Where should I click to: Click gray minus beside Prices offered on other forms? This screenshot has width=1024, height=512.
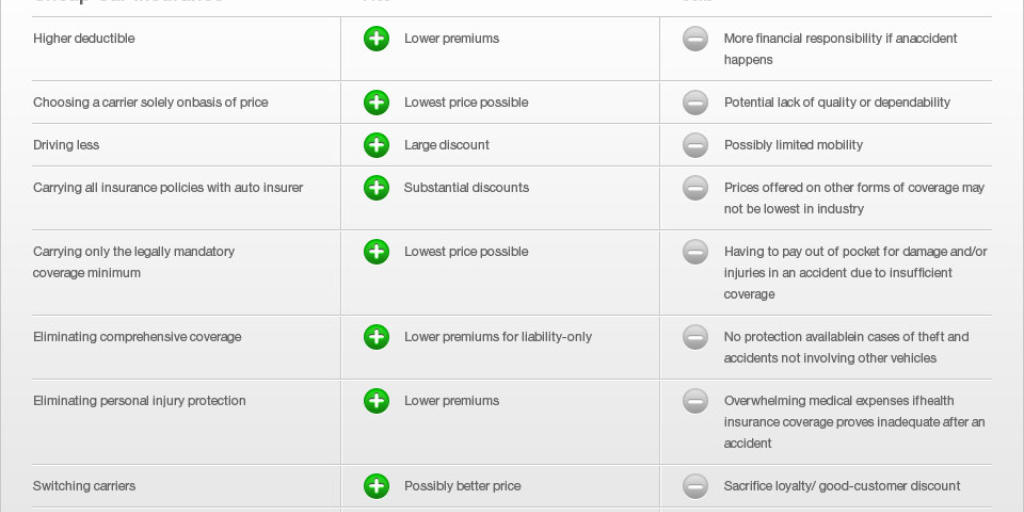coord(696,187)
